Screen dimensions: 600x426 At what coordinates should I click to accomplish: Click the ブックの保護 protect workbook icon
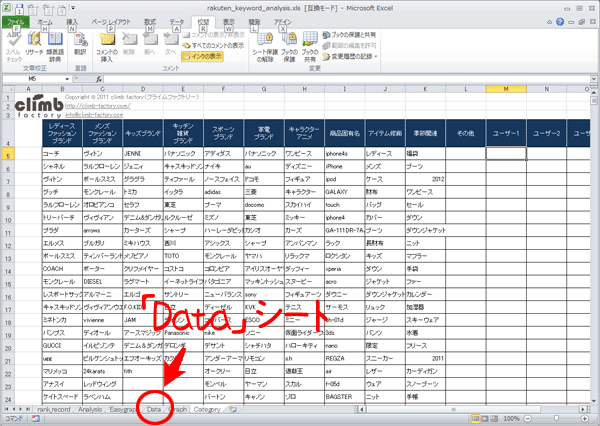289,47
